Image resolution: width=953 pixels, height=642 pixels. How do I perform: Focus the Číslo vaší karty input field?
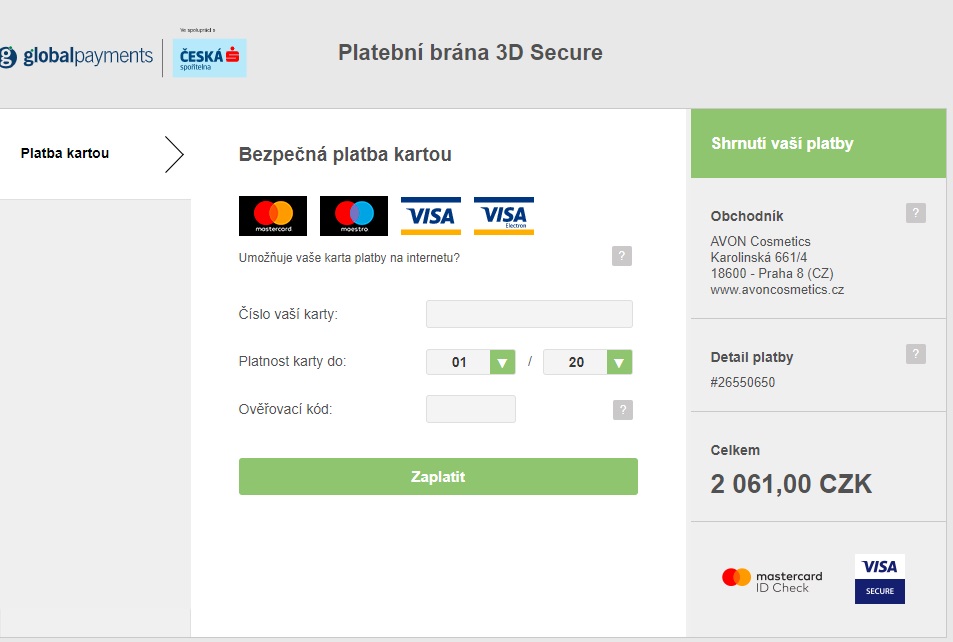pos(529,314)
